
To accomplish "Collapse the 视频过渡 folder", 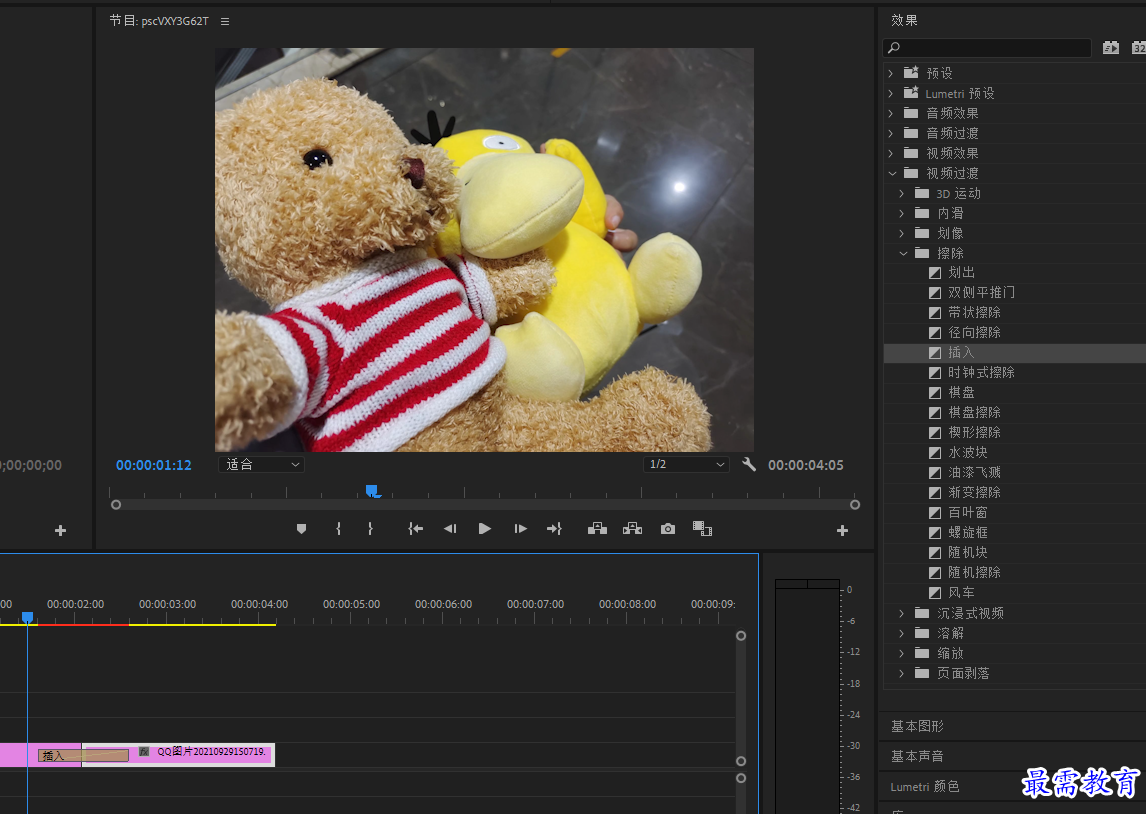I will pyautogui.click(x=892, y=173).
